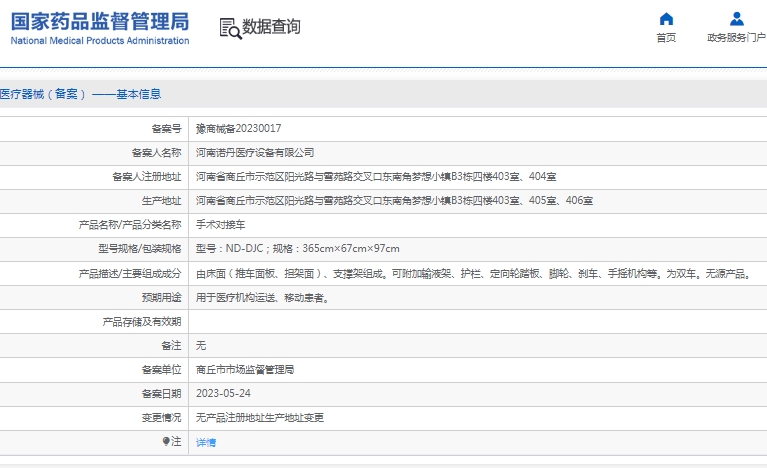Screen dimensions: 767x468
Task: Click the 型号规格/包装规格 label
Action: (140, 248)
